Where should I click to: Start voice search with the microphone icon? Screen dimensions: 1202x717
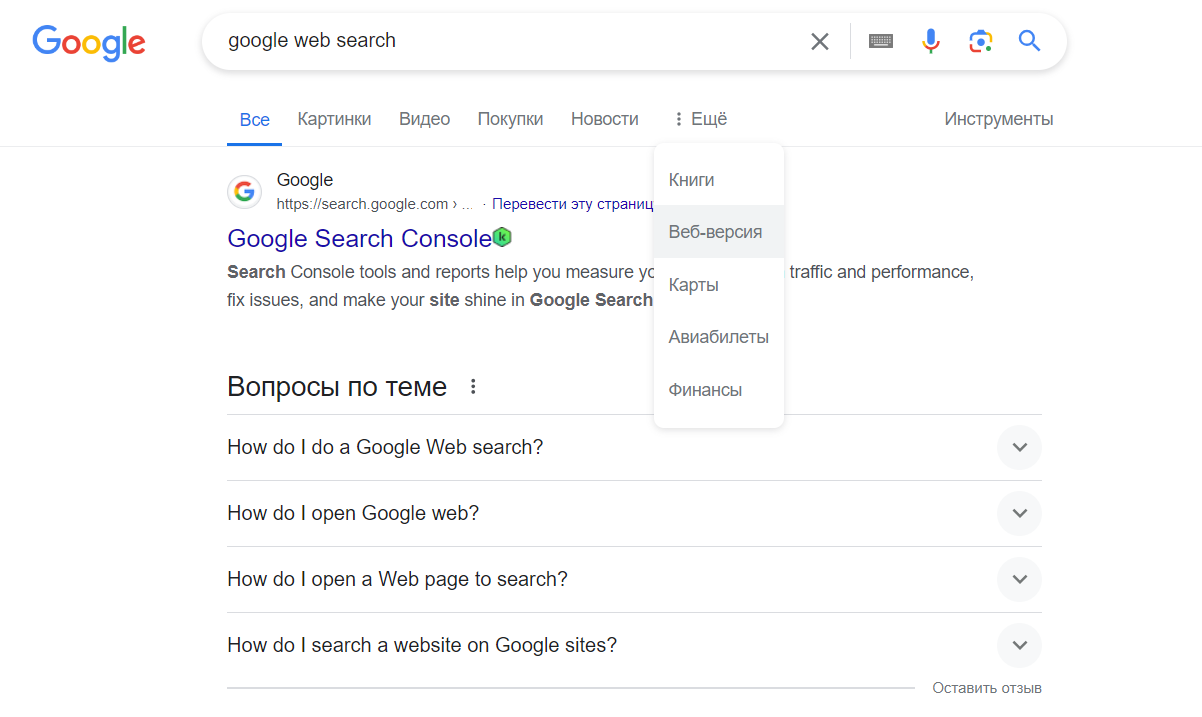(931, 41)
